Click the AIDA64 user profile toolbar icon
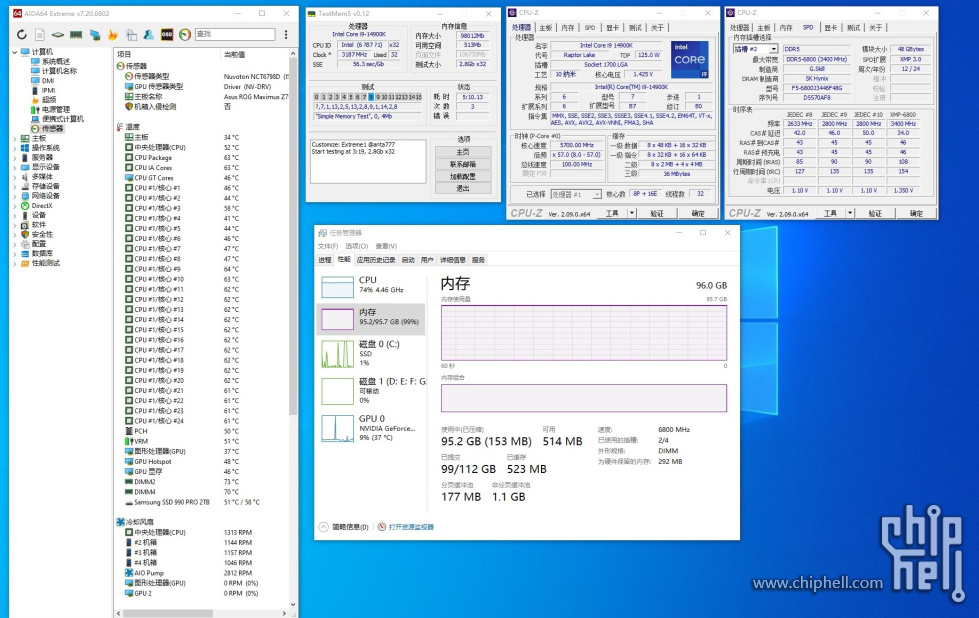 (149, 35)
